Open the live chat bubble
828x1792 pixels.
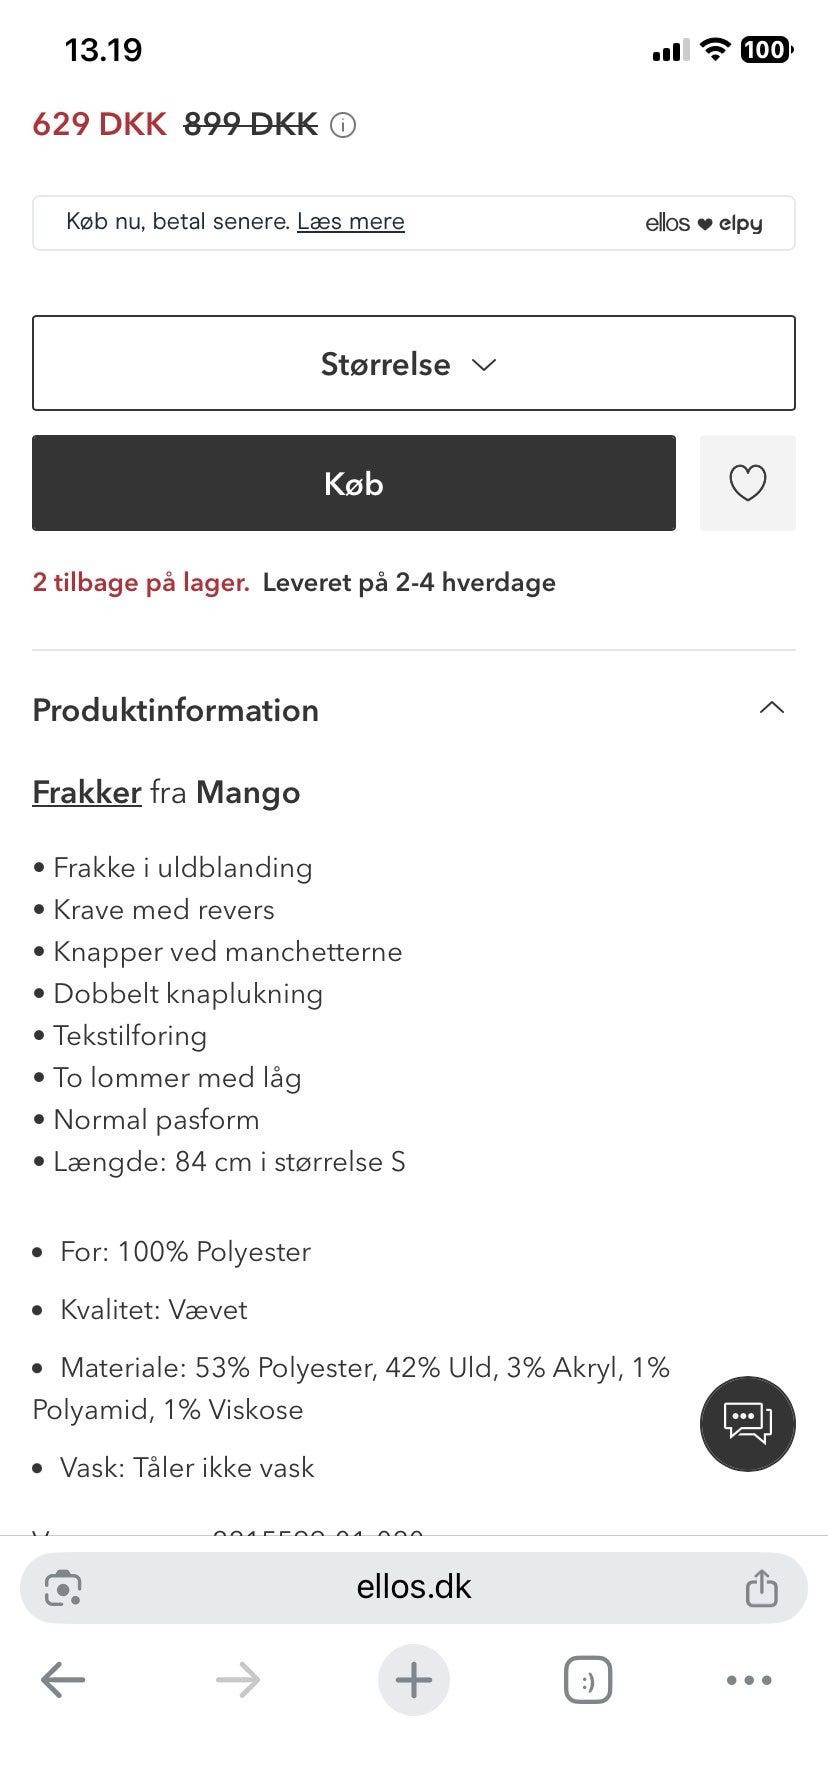coord(747,1423)
